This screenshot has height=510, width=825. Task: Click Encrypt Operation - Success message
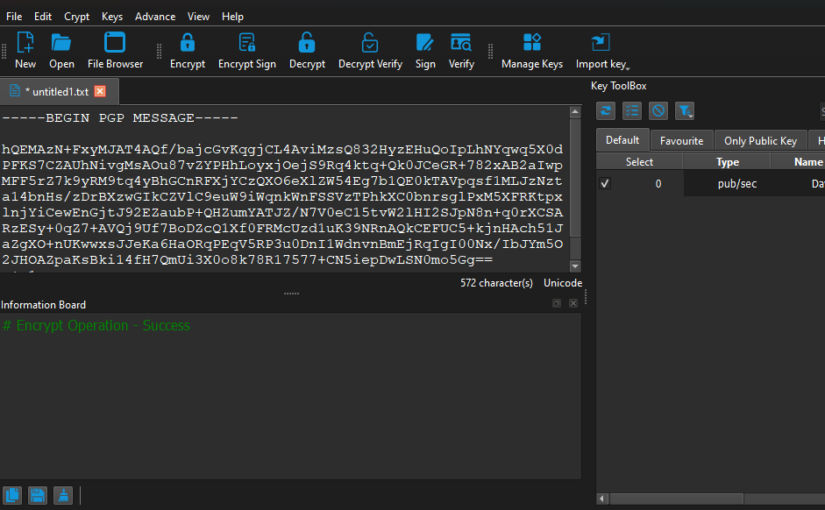(x=96, y=326)
